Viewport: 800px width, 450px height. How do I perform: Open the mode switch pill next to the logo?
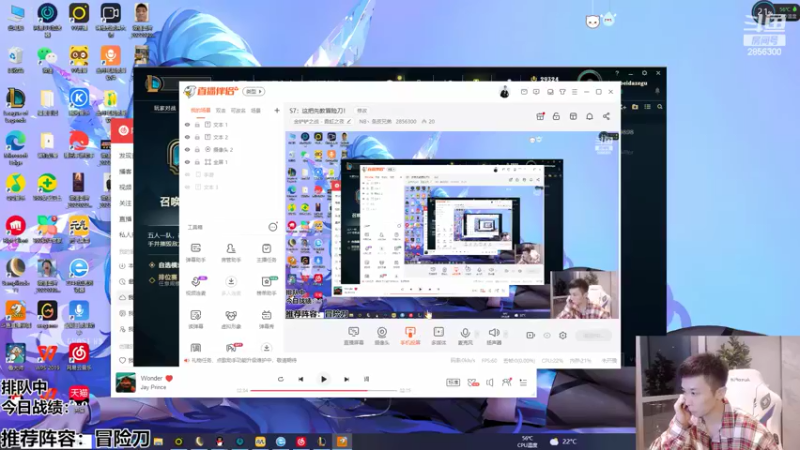tap(254, 91)
